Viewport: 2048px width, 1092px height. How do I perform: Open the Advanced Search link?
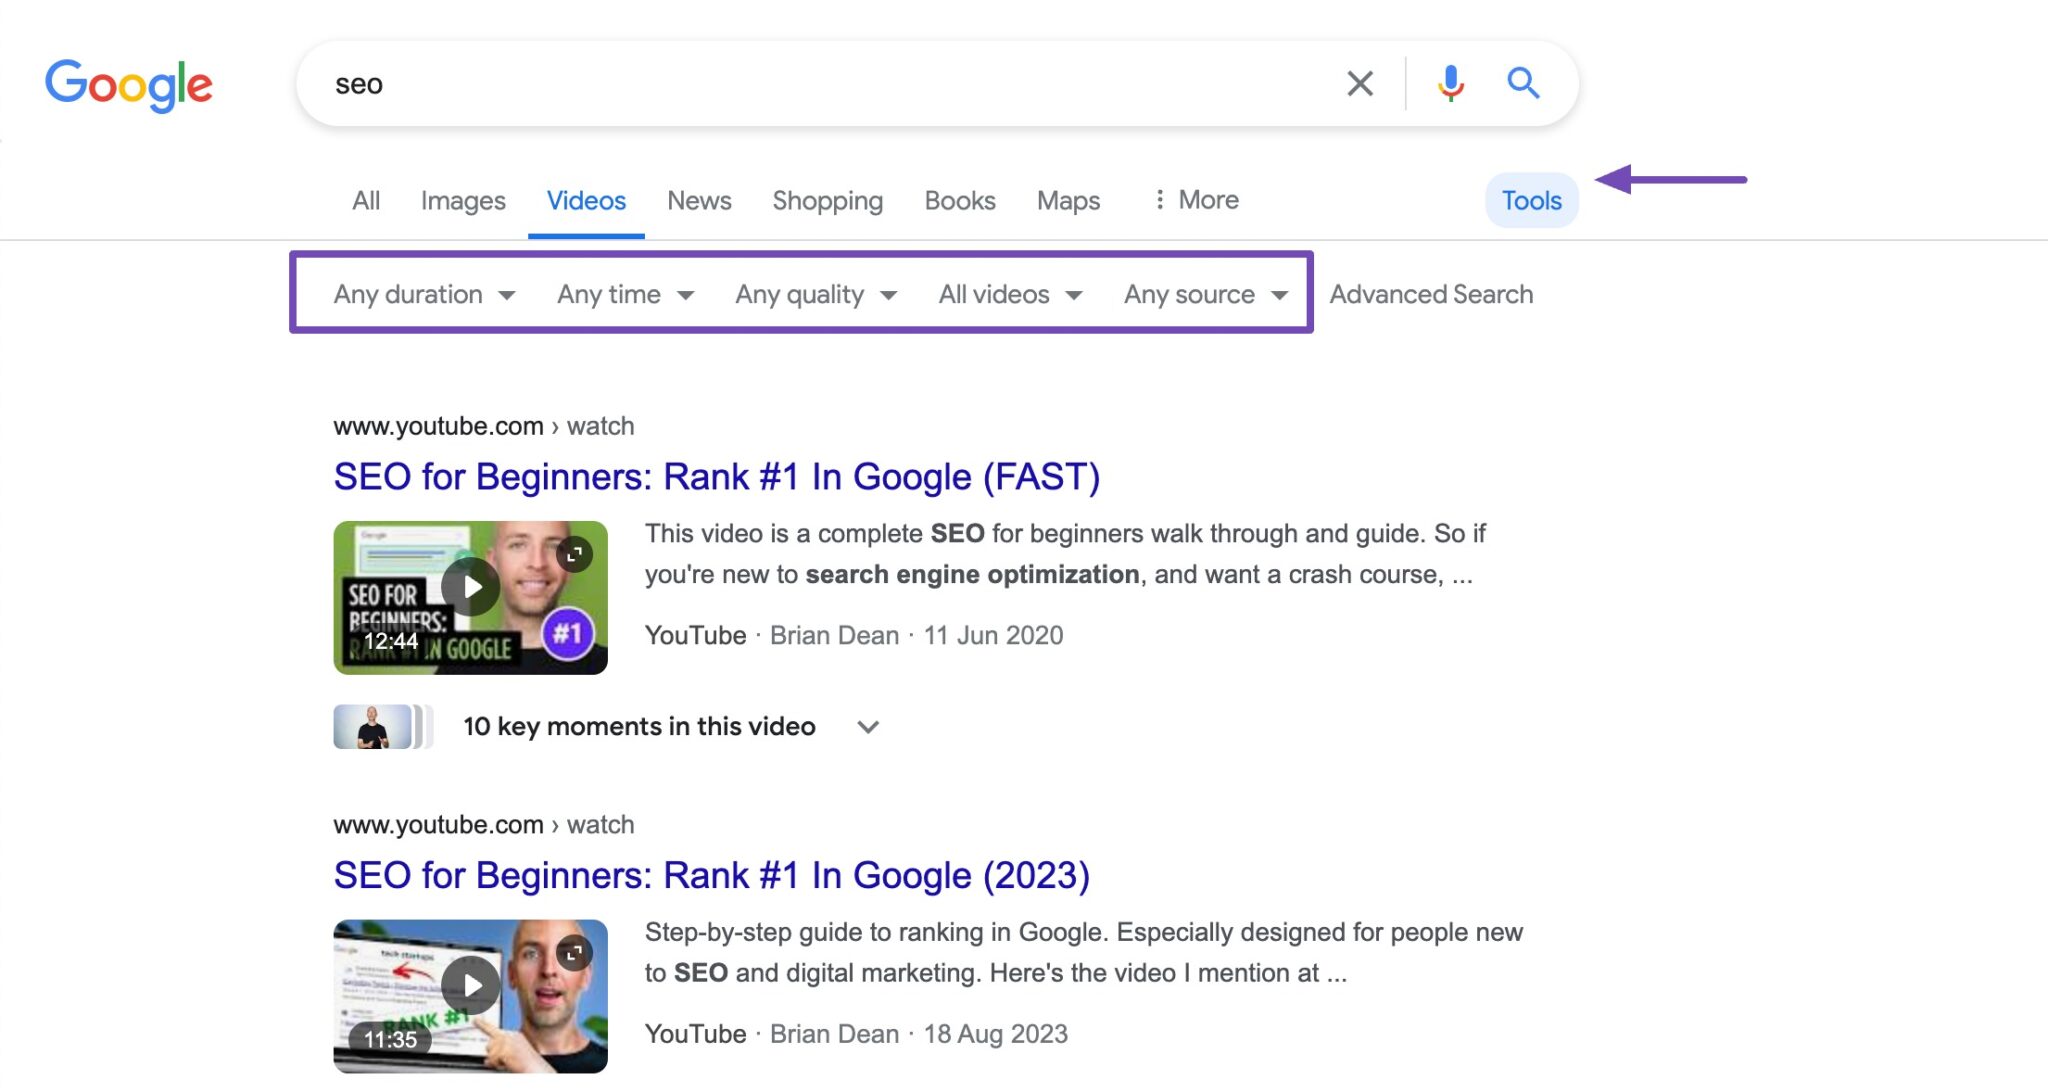1430,294
